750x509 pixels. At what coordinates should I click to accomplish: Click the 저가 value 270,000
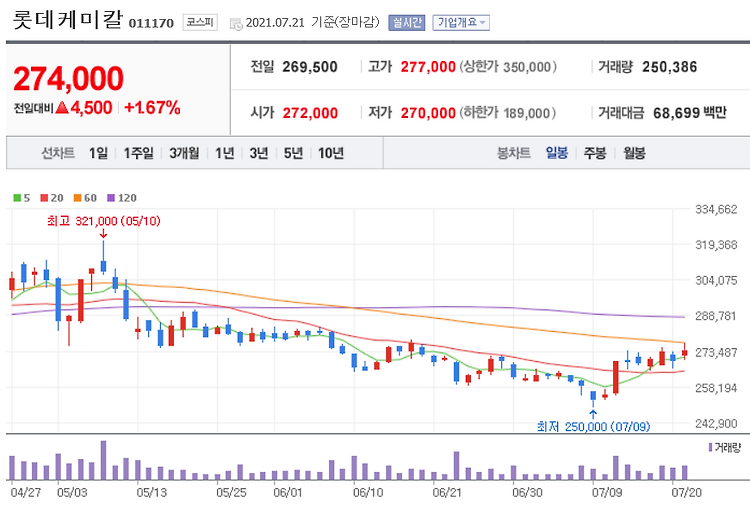[x=428, y=113]
